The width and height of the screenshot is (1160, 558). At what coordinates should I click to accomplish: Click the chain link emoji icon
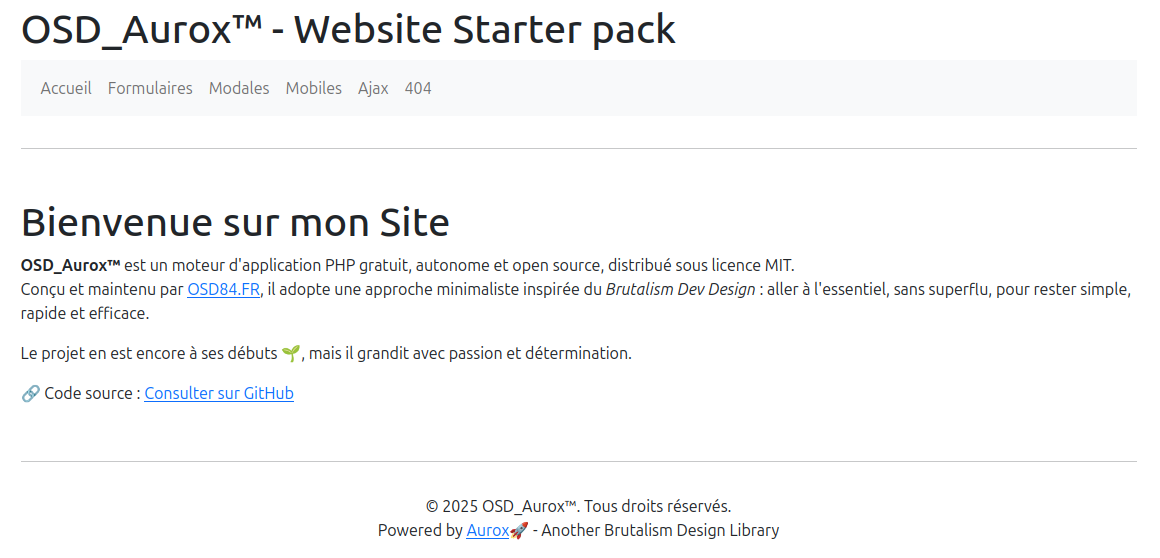pos(30,393)
